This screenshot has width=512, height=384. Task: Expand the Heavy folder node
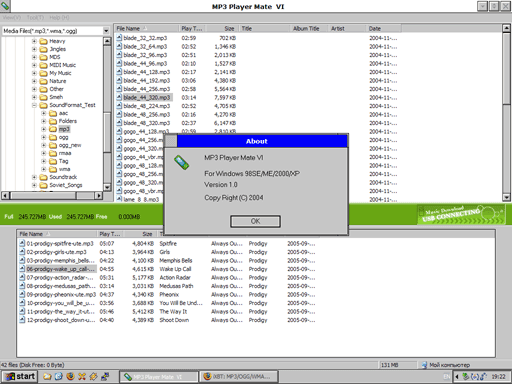click(x=34, y=41)
